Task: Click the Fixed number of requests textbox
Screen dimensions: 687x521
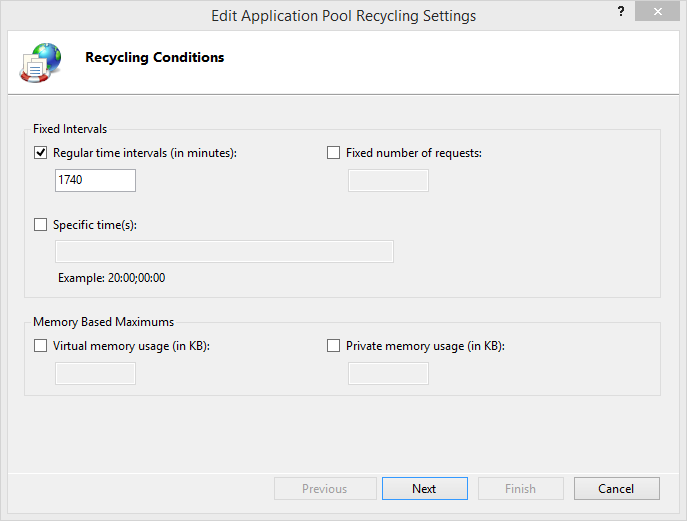Action: (x=388, y=180)
